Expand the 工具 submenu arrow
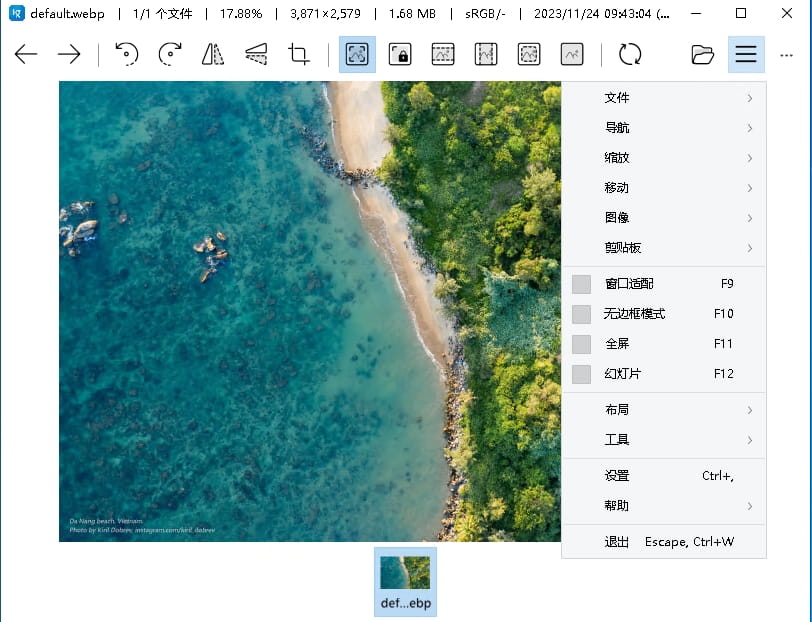 click(x=750, y=440)
